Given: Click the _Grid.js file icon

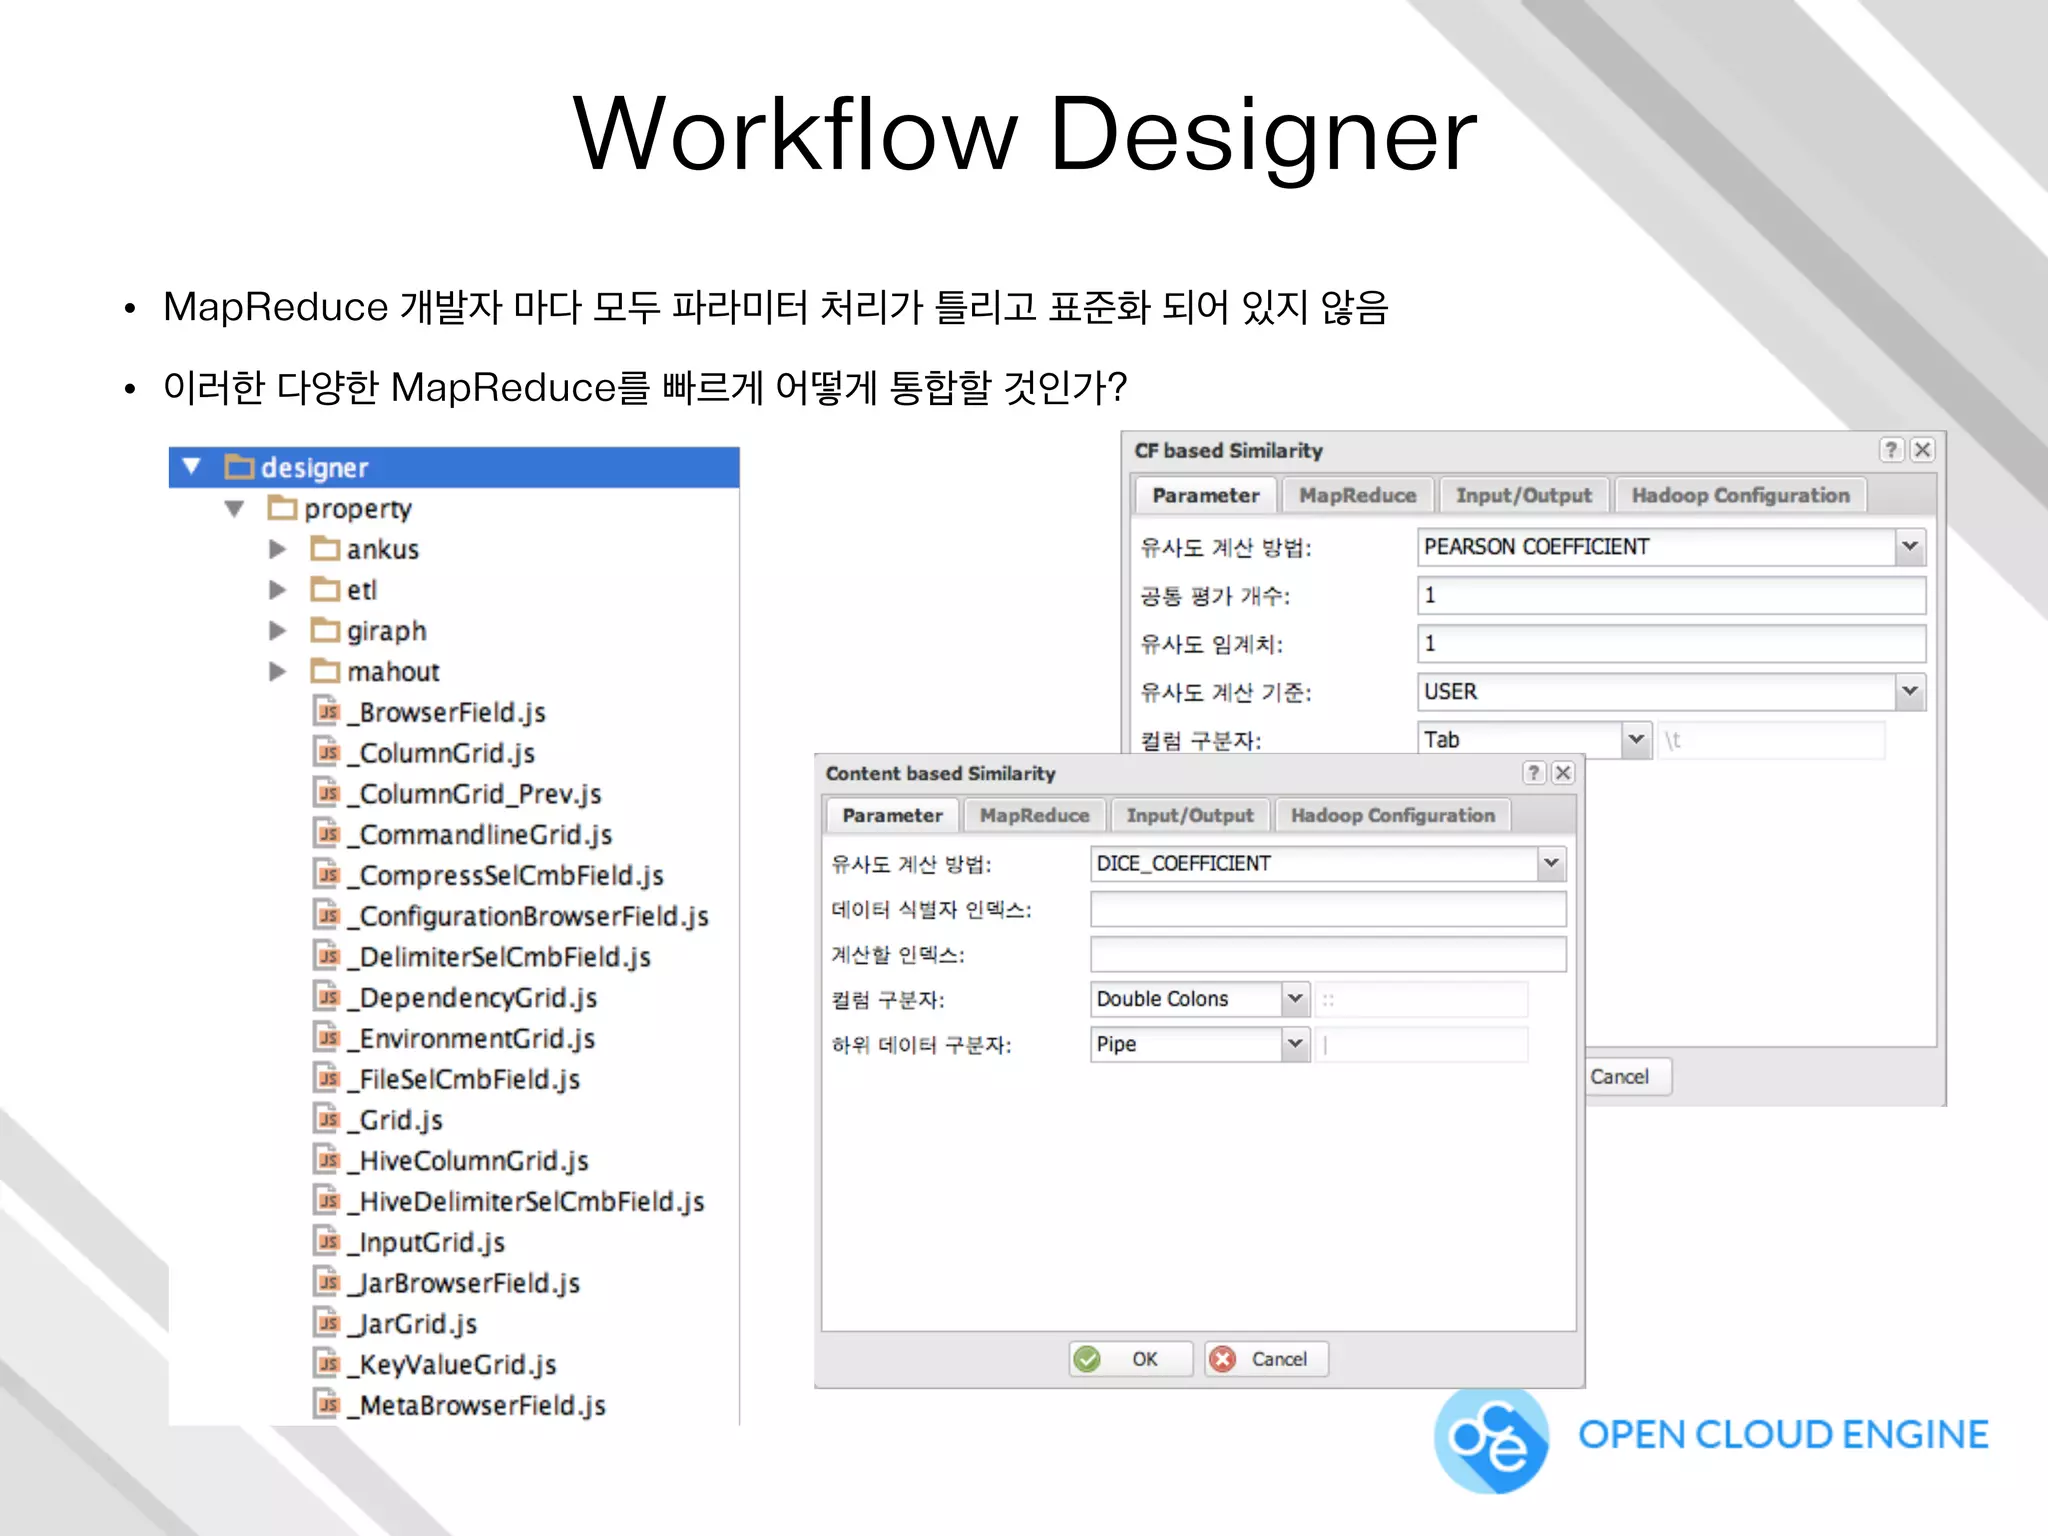Looking at the screenshot, I should [327, 1119].
